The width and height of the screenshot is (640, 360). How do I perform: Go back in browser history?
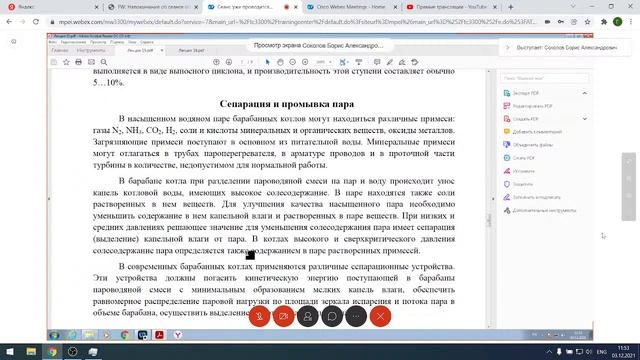[9, 22]
